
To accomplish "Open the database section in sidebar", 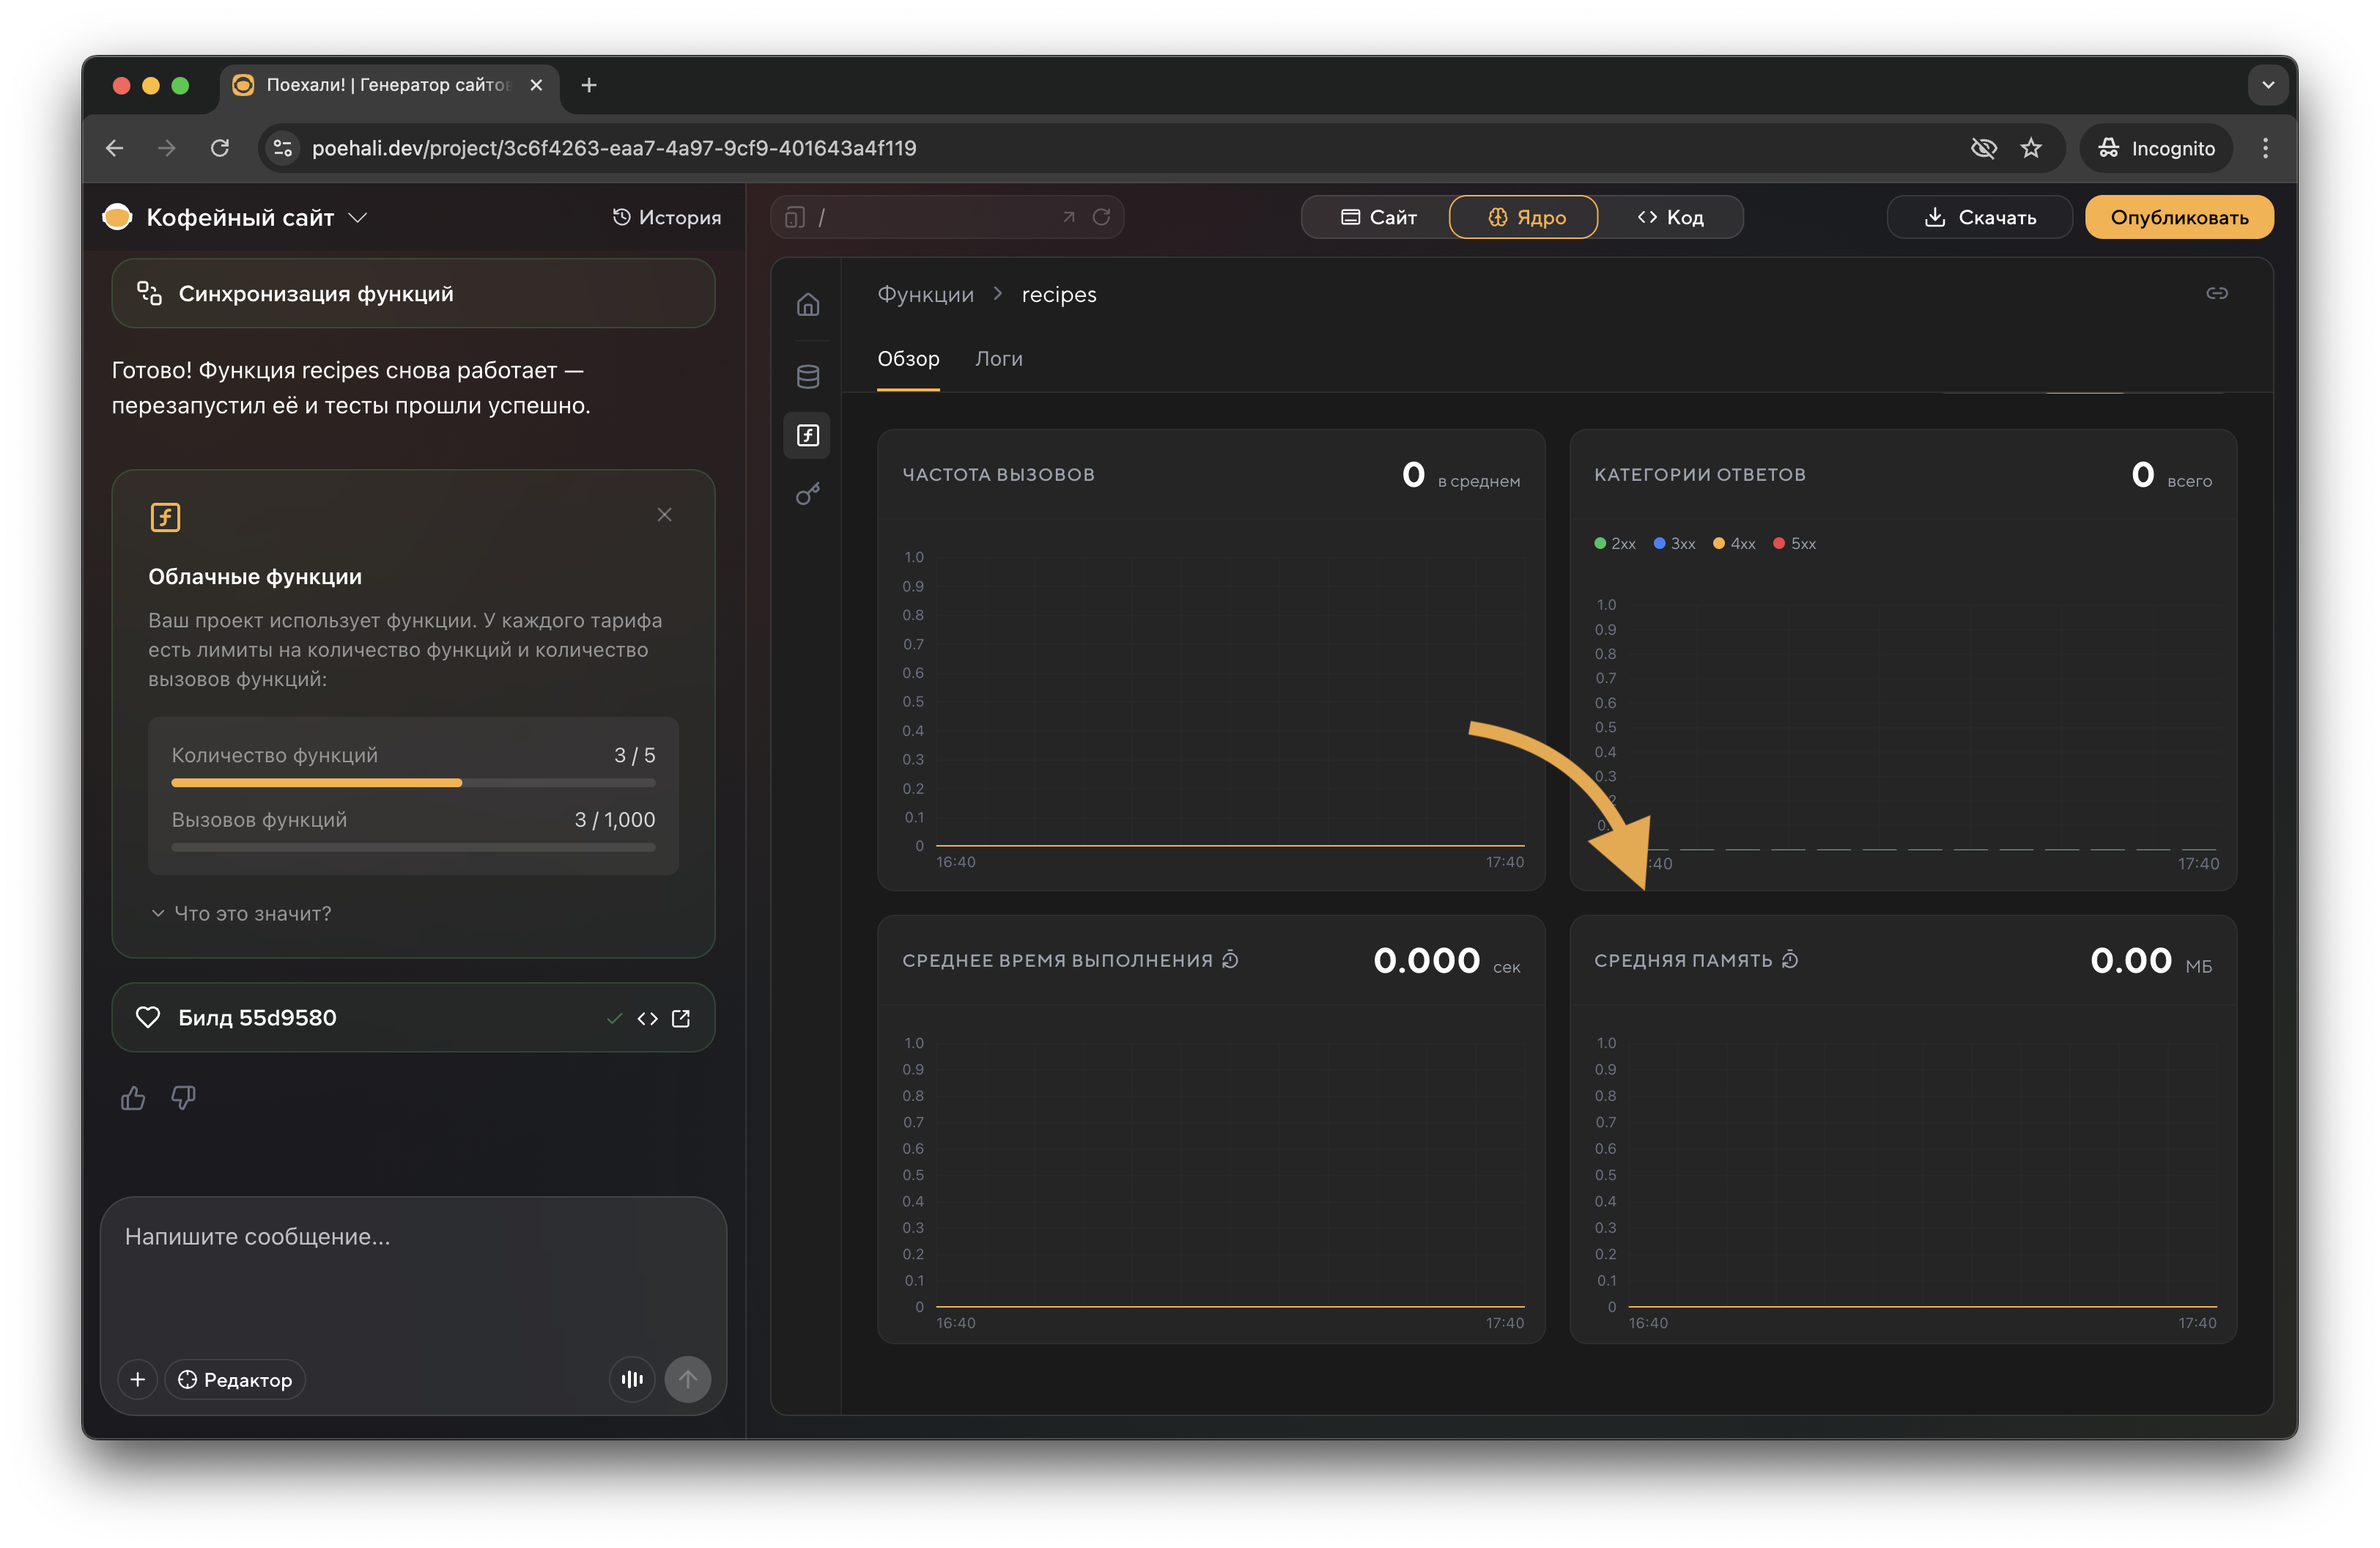I will 808,376.
